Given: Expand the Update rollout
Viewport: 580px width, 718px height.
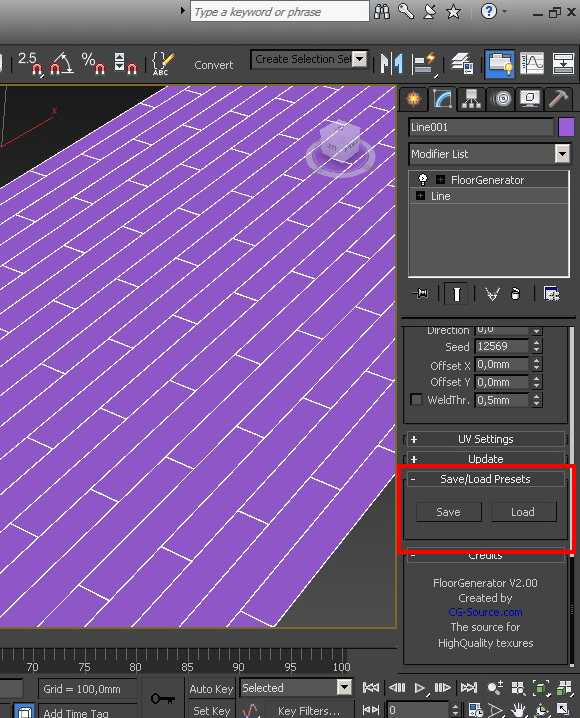Looking at the screenshot, I should [x=485, y=459].
